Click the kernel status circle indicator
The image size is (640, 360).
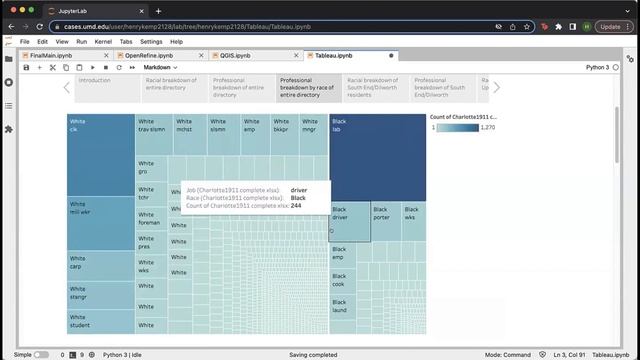coord(616,67)
